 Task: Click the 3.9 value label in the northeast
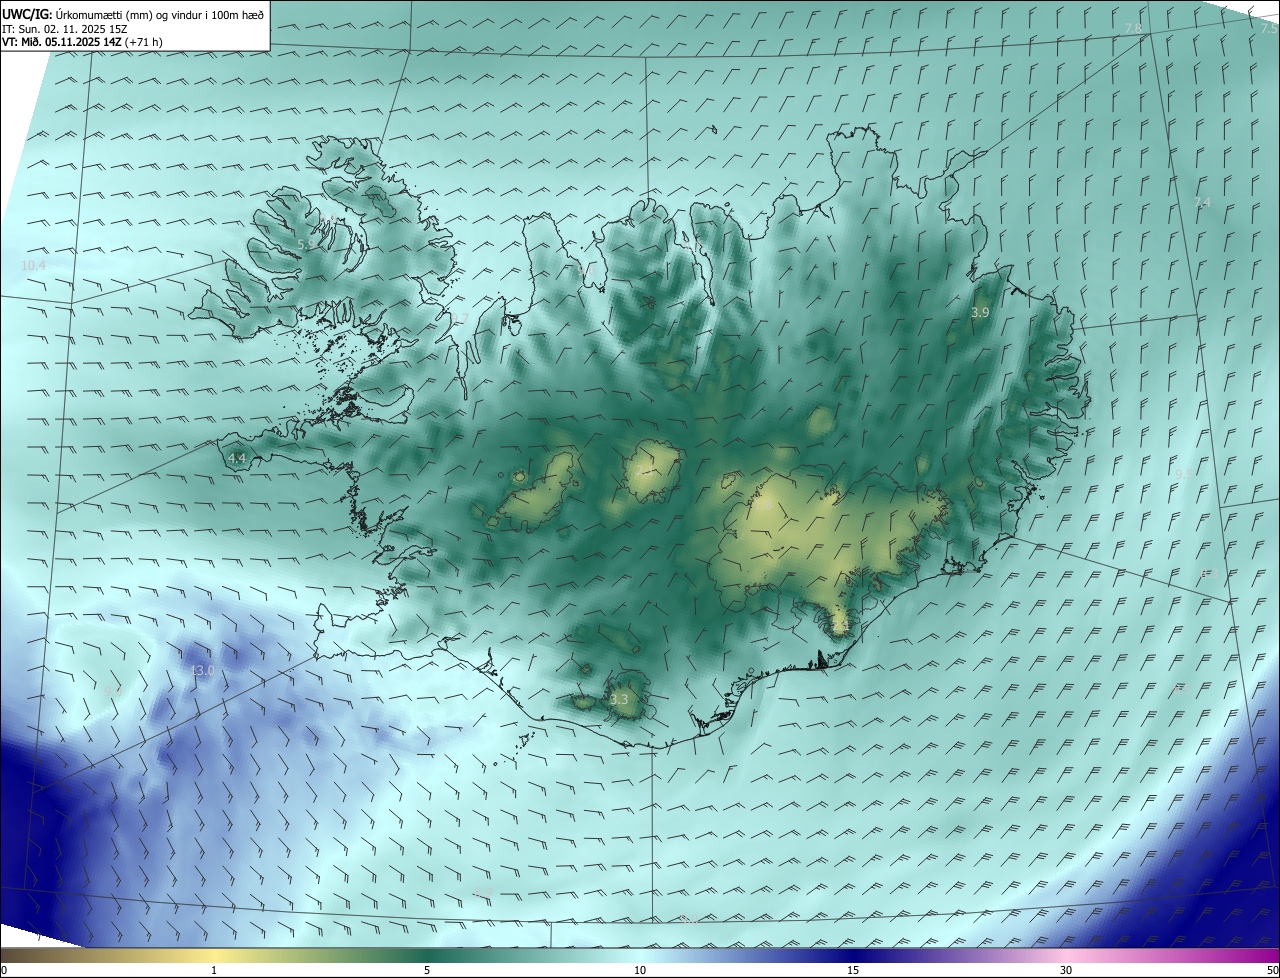coord(980,313)
